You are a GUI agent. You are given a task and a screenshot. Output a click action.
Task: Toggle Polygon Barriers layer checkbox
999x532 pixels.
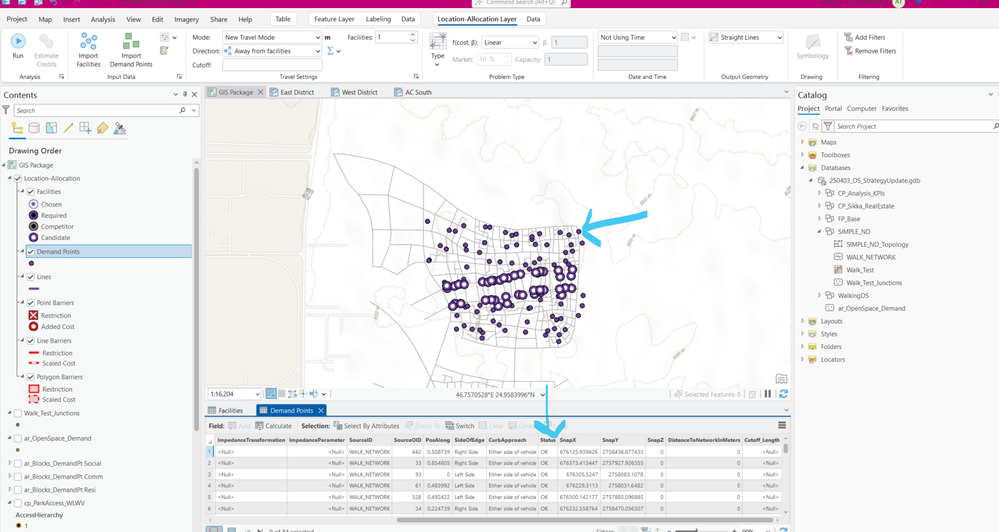[31, 377]
